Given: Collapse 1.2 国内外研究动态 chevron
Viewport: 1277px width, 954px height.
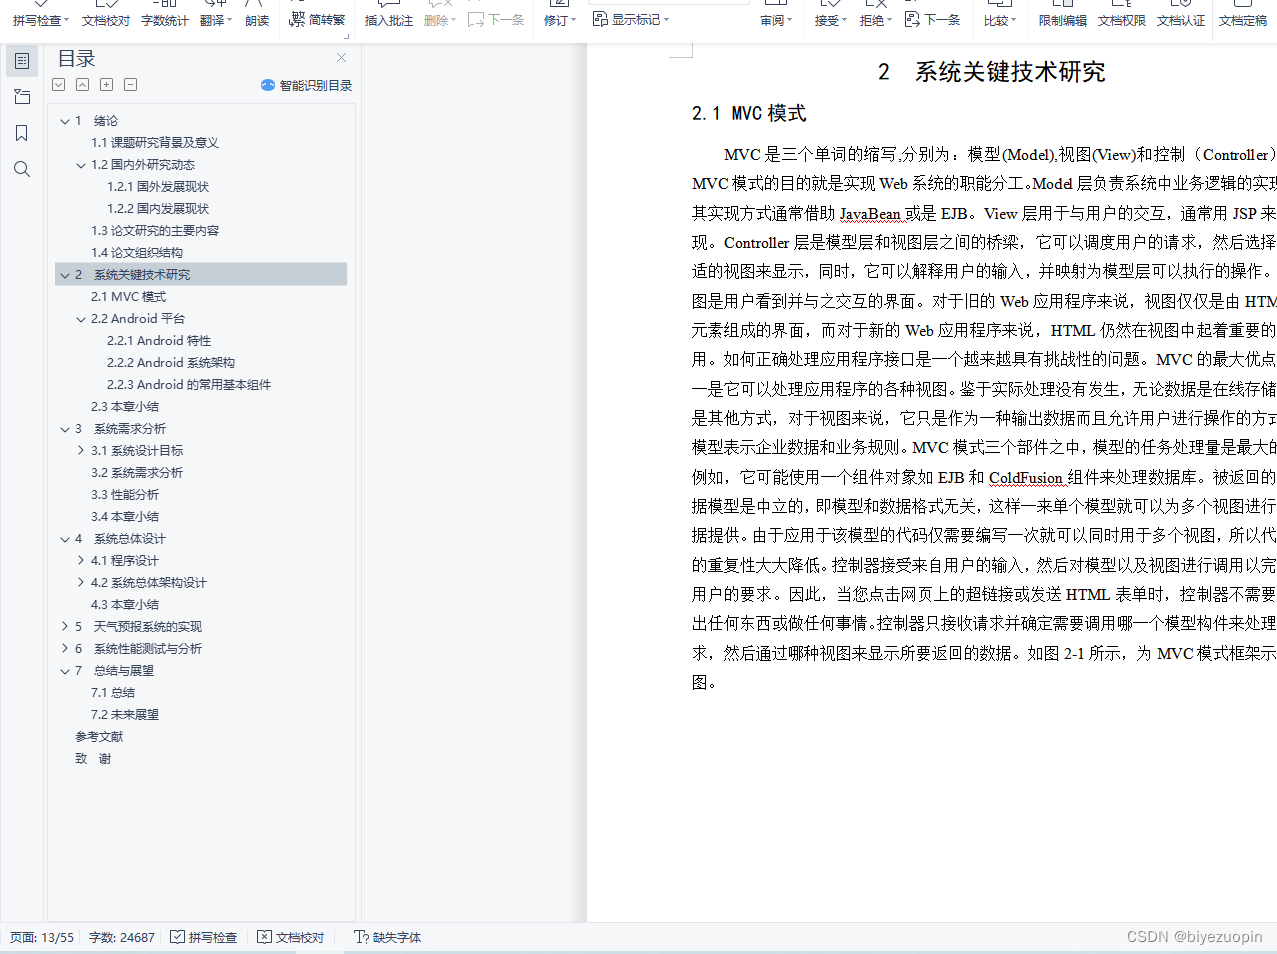Looking at the screenshot, I should click(81, 165).
